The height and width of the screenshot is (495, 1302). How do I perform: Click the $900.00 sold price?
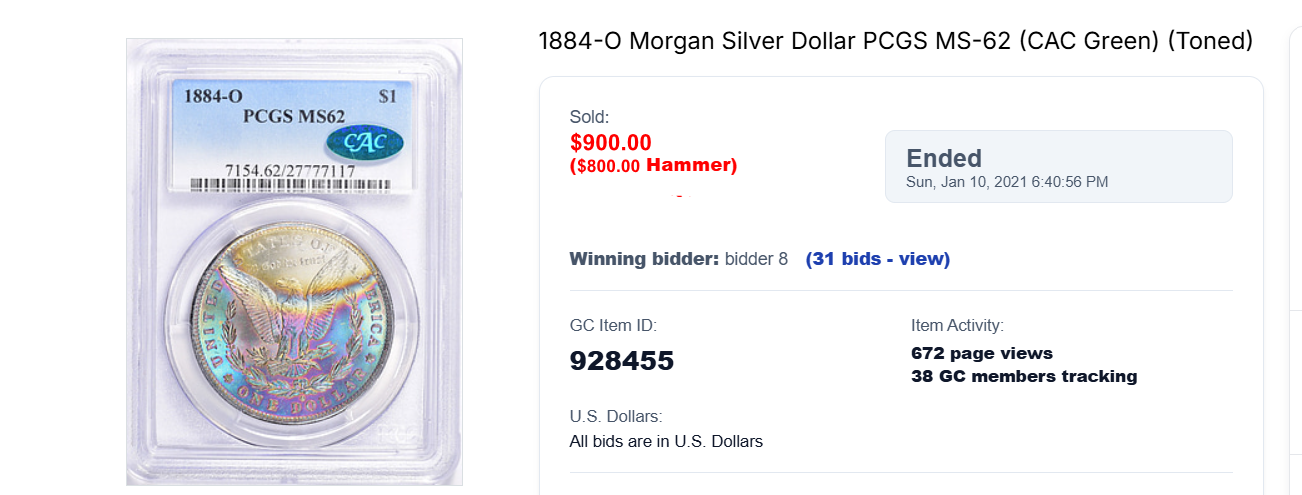tap(611, 143)
